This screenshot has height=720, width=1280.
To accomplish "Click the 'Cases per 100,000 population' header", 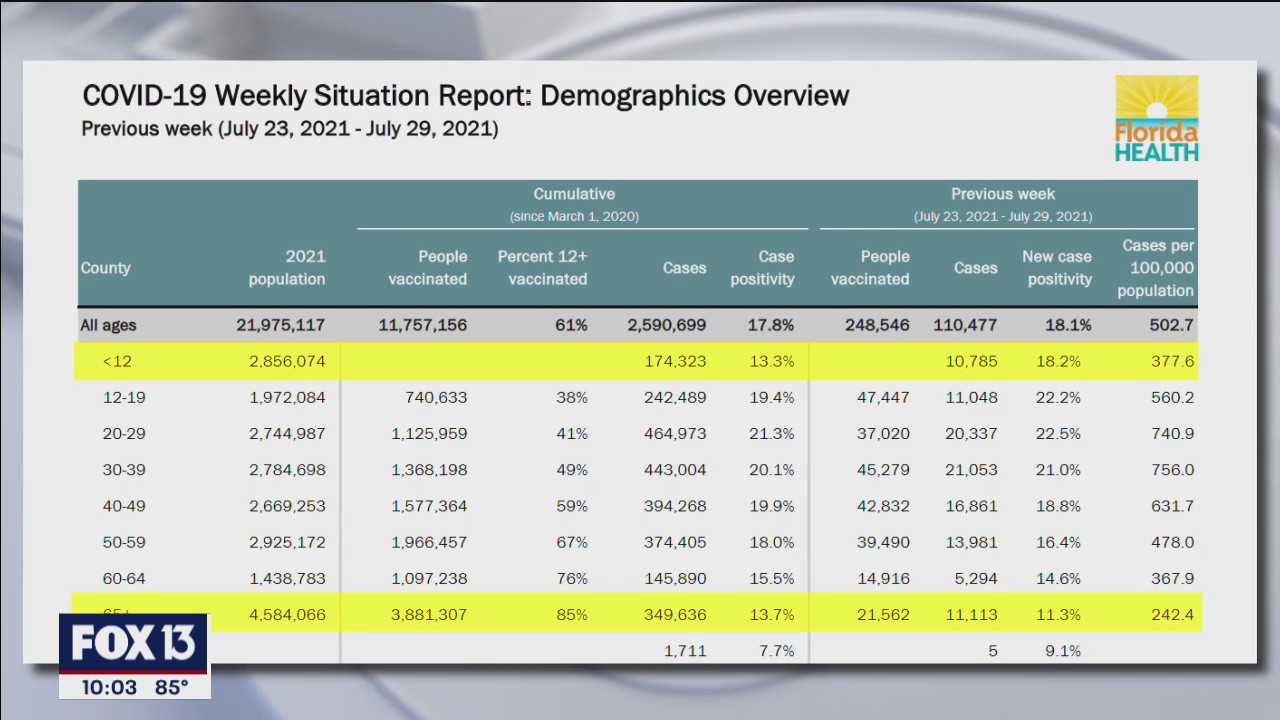I will tap(1156, 268).
